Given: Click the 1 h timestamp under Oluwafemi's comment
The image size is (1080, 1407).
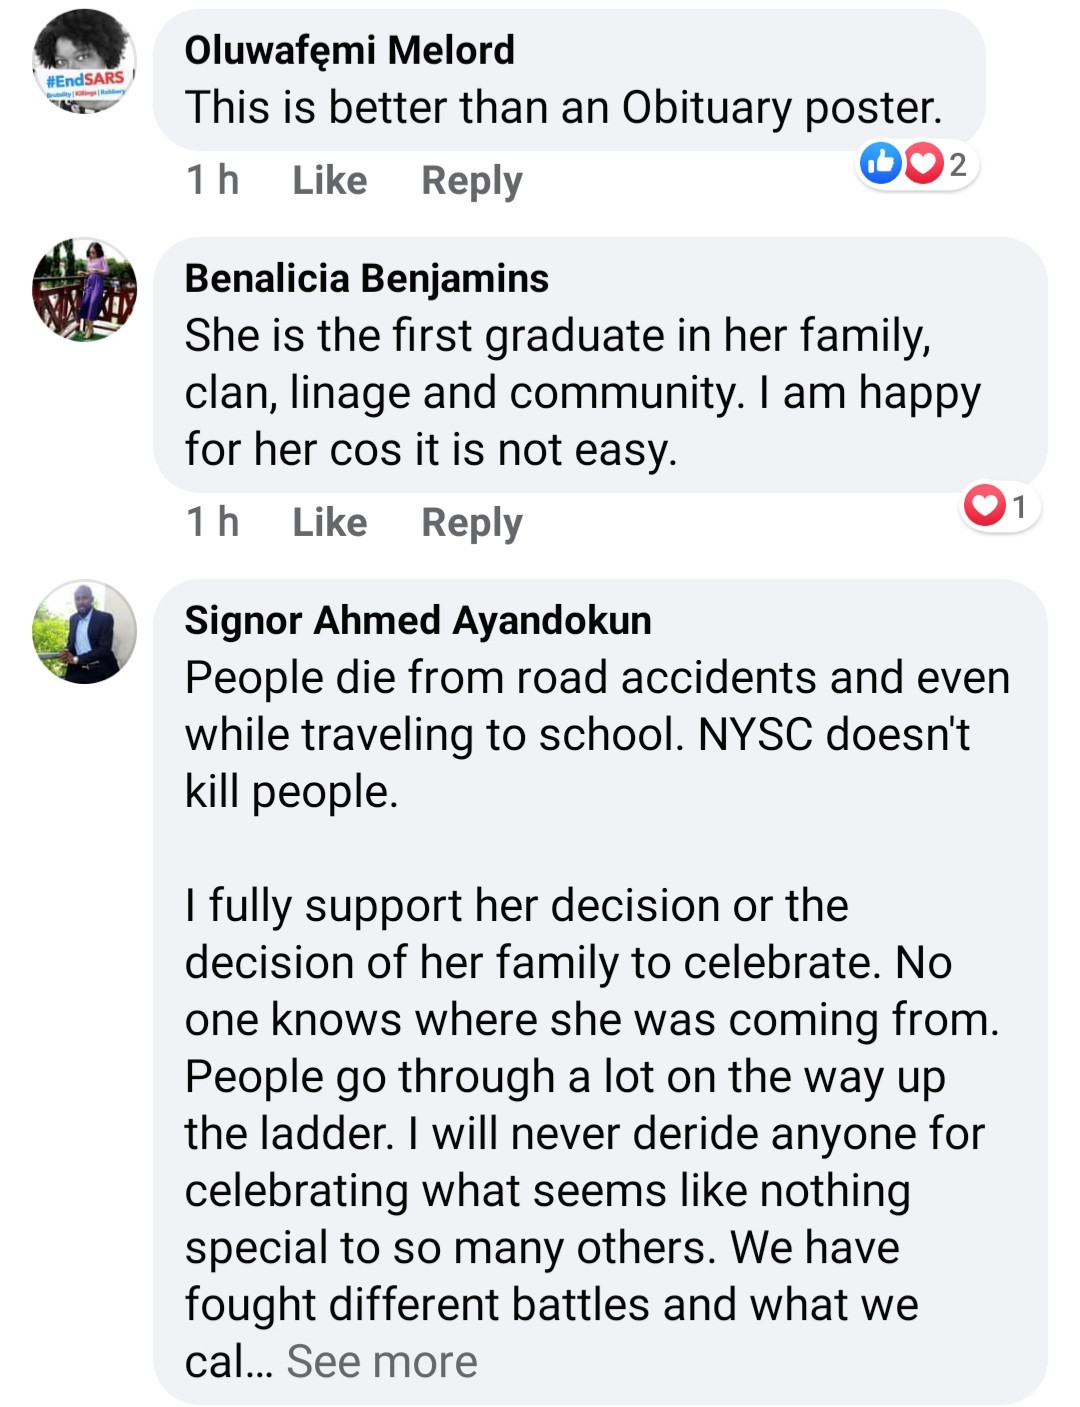Looking at the screenshot, I should (212, 181).
